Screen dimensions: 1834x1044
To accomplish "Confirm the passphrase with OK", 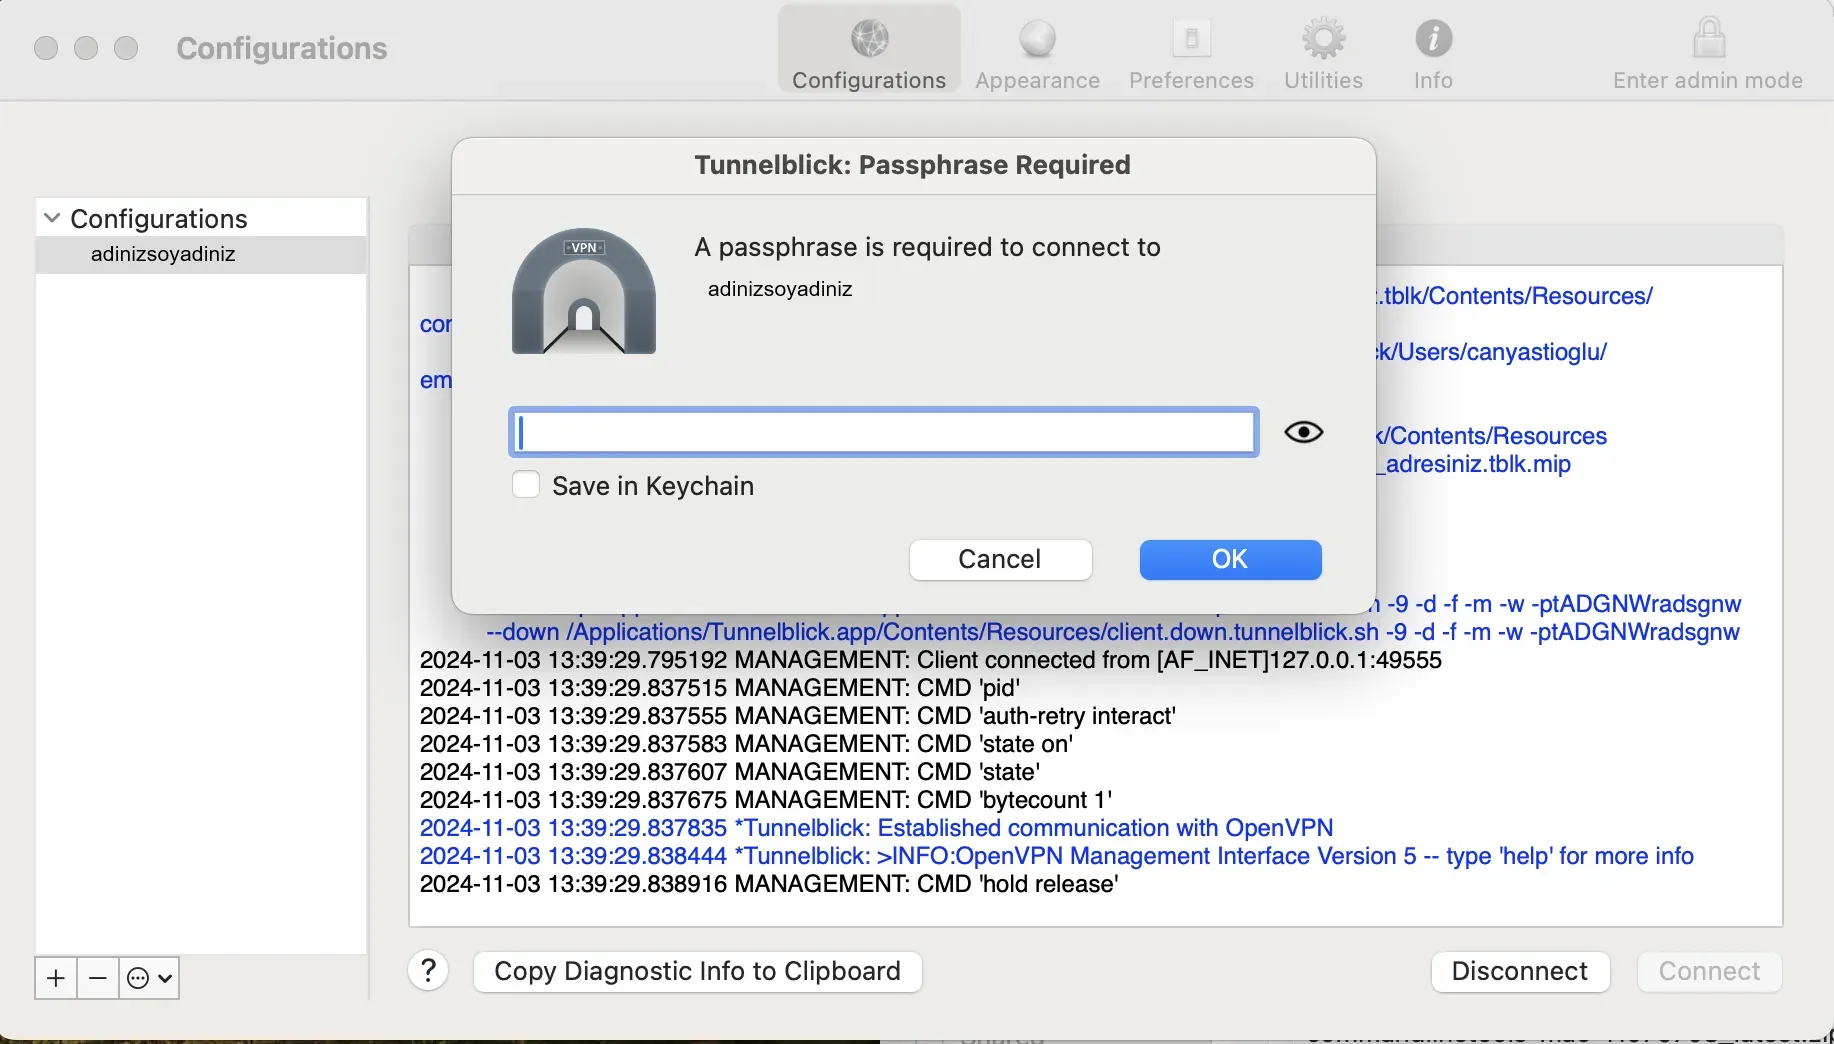I will tap(1230, 559).
